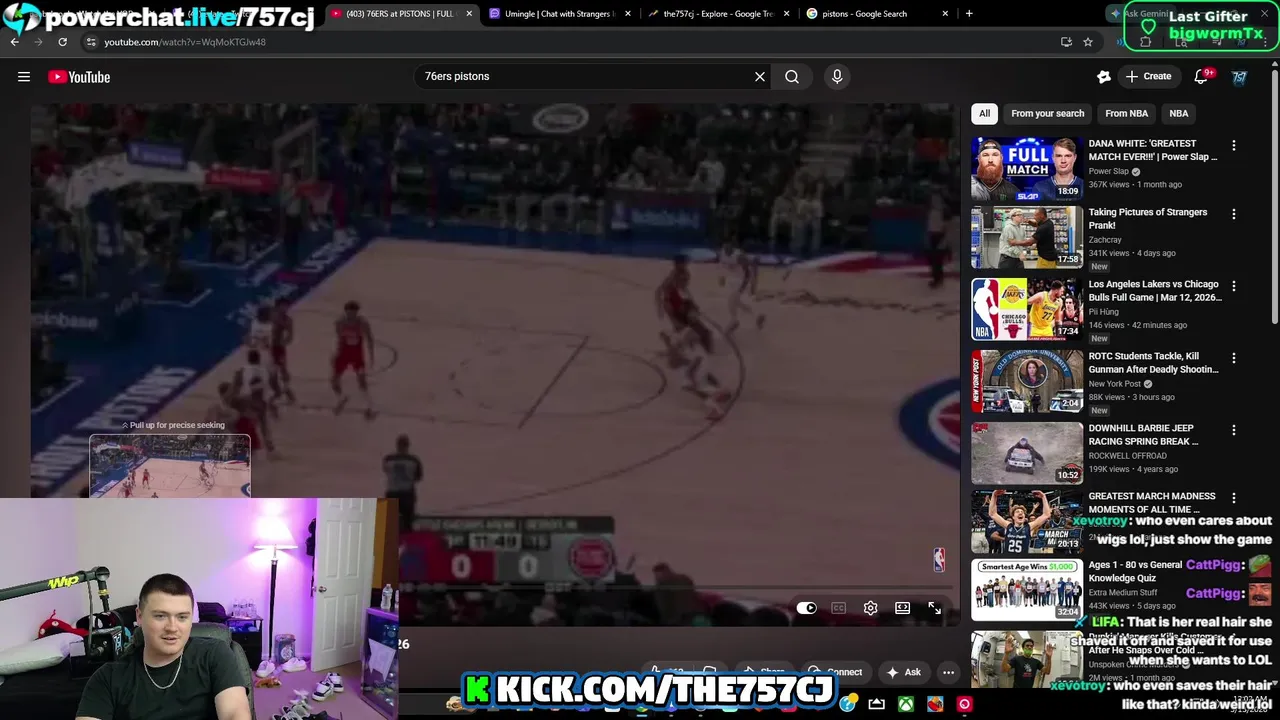Select the From your search chip
This screenshot has height=720, width=1280.
1047,114
